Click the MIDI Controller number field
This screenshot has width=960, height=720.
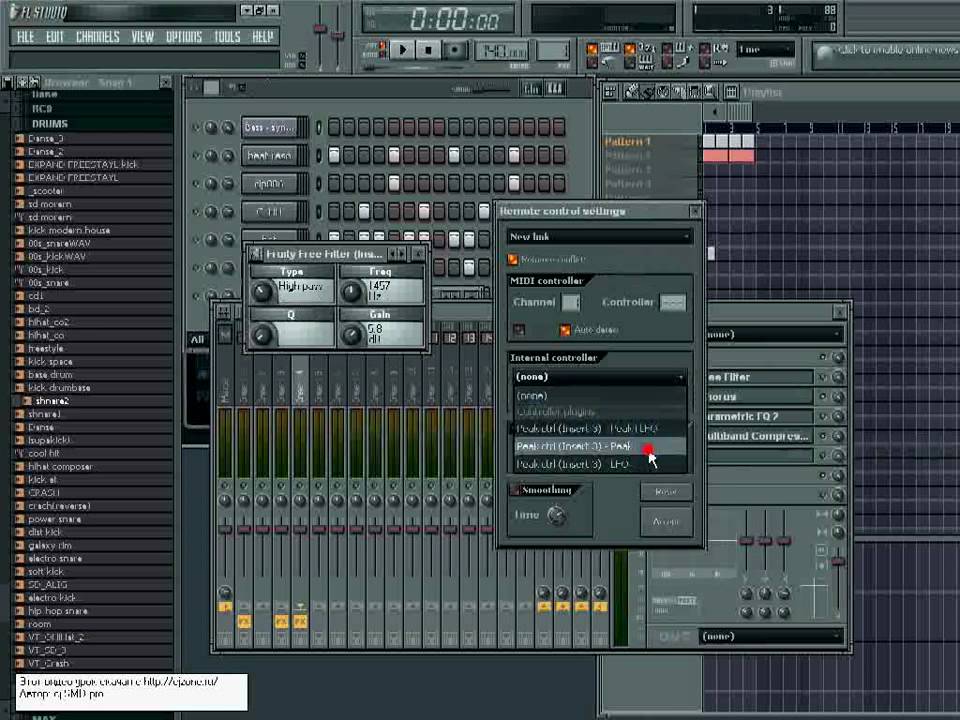click(673, 302)
